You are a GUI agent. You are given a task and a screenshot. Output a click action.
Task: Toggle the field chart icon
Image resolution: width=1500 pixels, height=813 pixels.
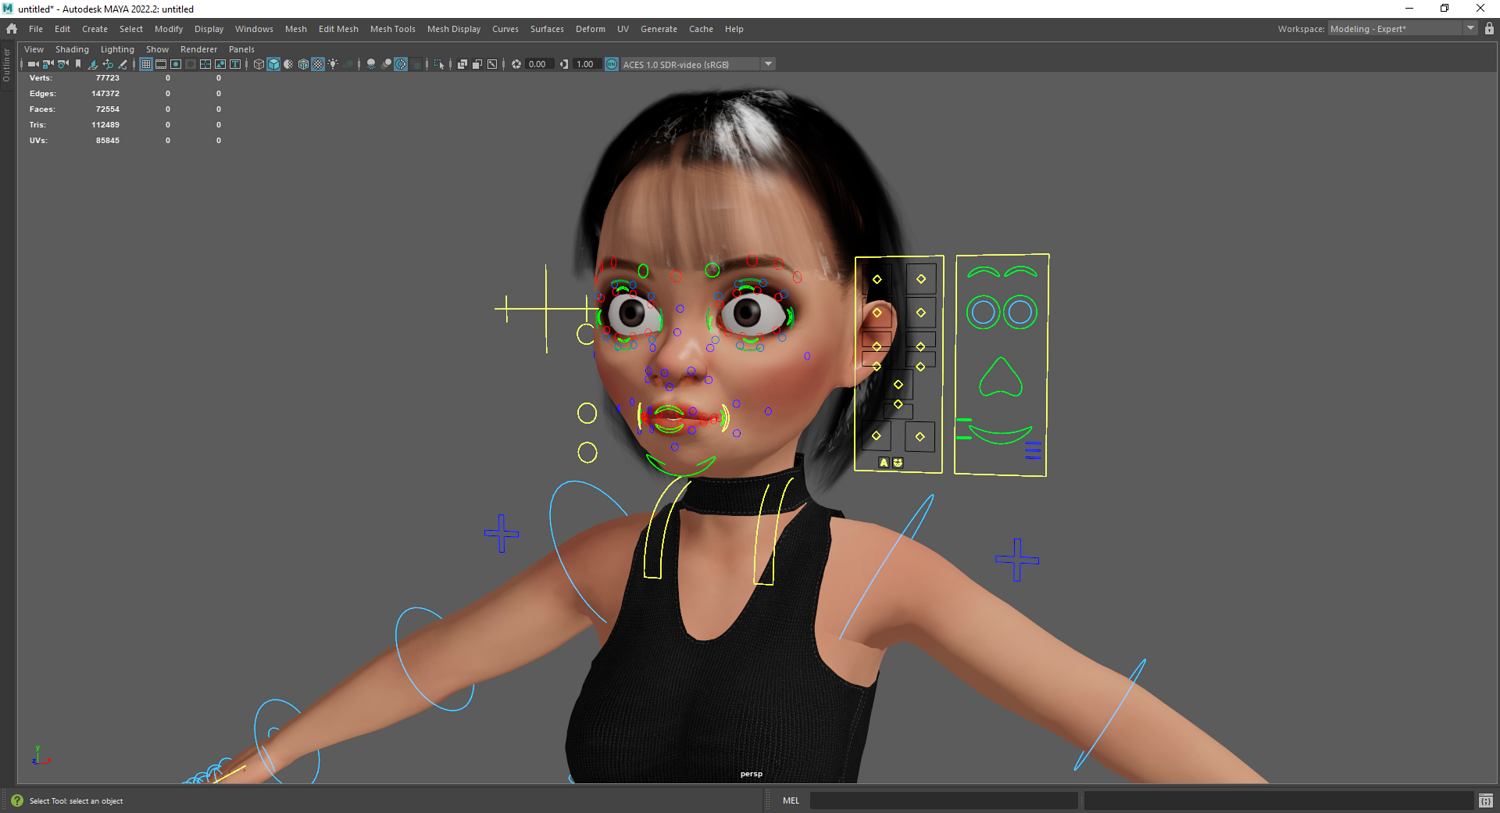click(x=206, y=64)
